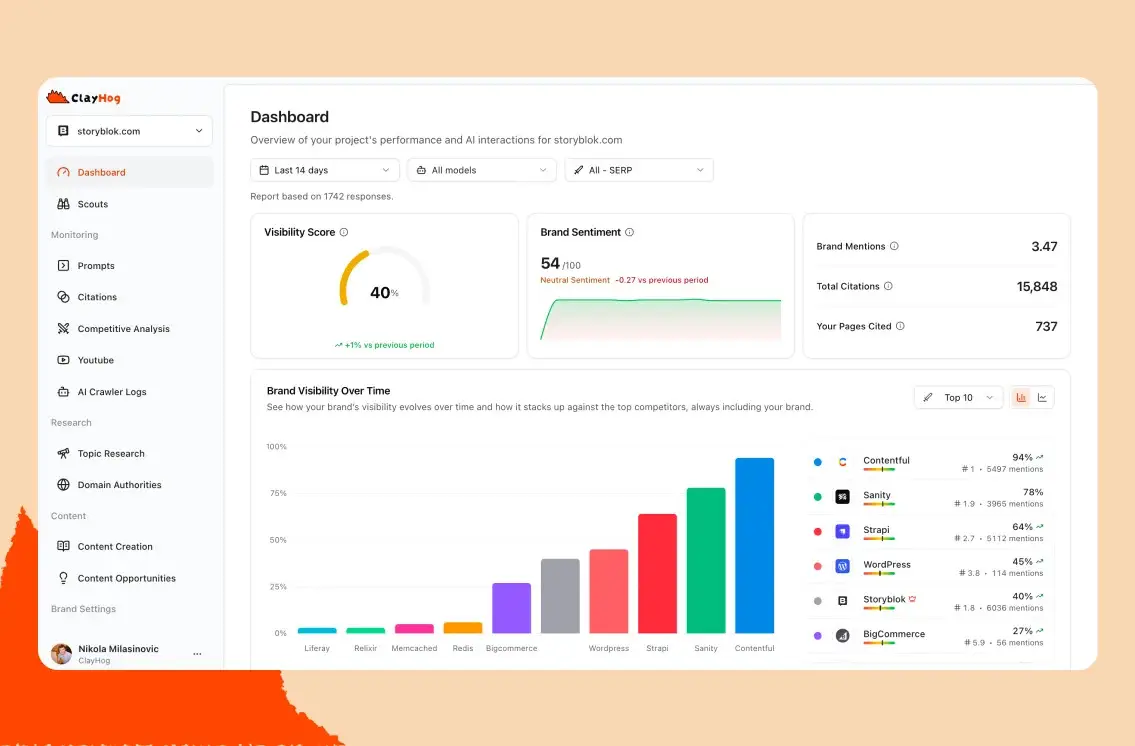Open the Prompts menu item
The width and height of the screenshot is (1135, 746).
pyautogui.click(x=96, y=266)
